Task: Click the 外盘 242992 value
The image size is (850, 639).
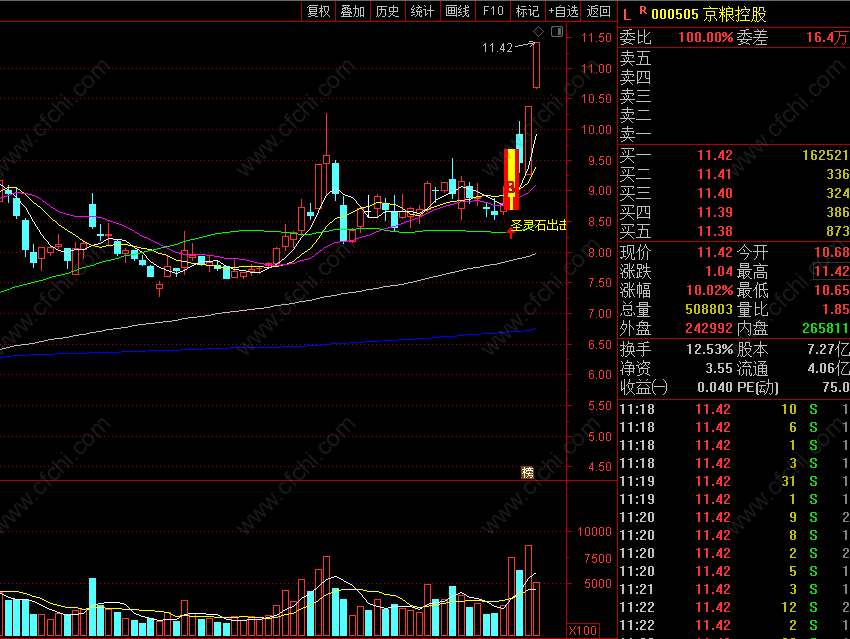Action: tap(709, 328)
